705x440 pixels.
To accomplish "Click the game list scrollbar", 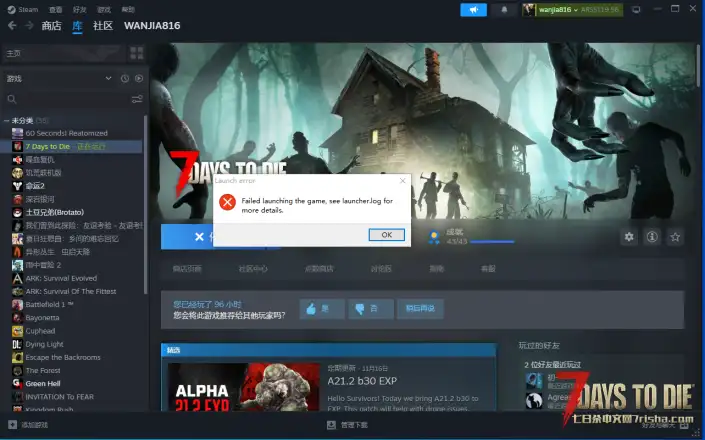I will tap(145, 204).
